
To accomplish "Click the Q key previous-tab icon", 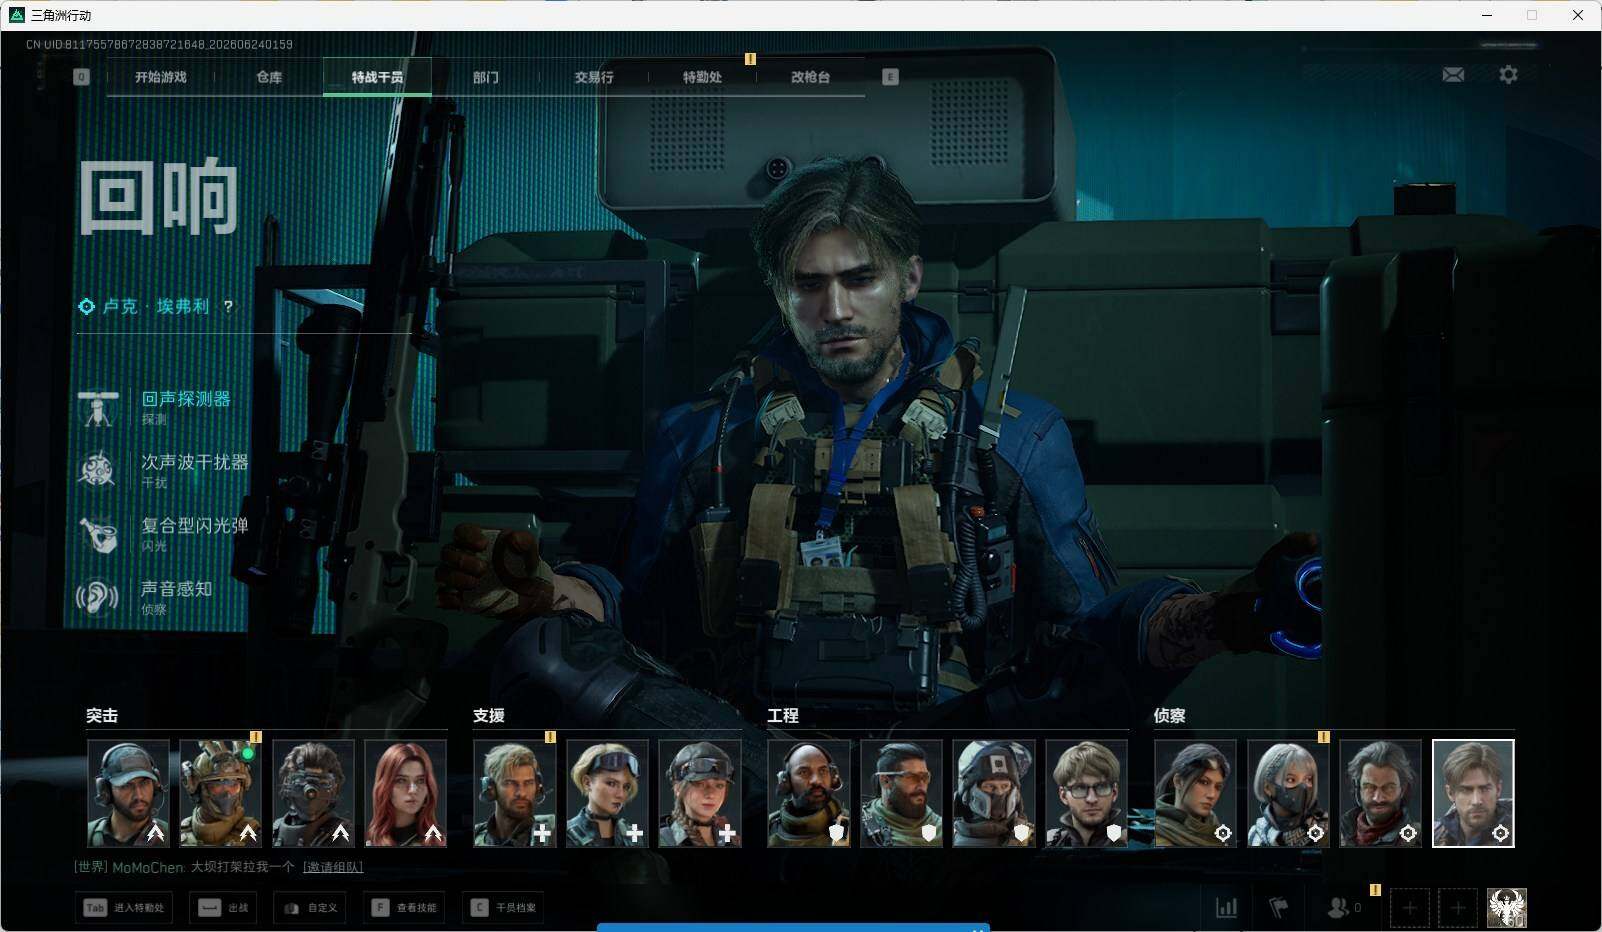I will click(81, 77).
